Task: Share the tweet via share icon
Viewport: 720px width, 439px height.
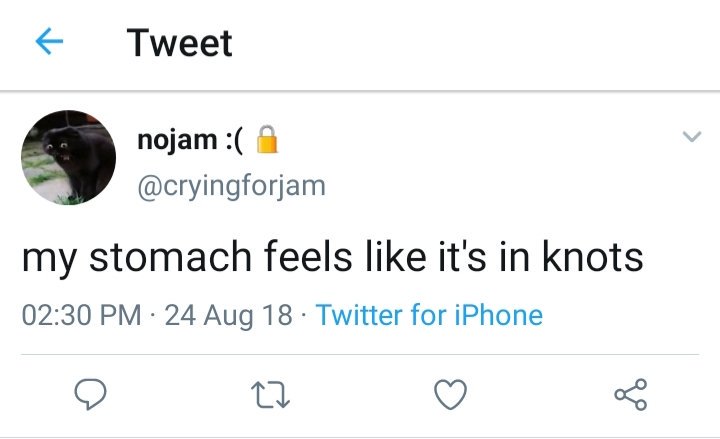Action: [x=631, y=394]
